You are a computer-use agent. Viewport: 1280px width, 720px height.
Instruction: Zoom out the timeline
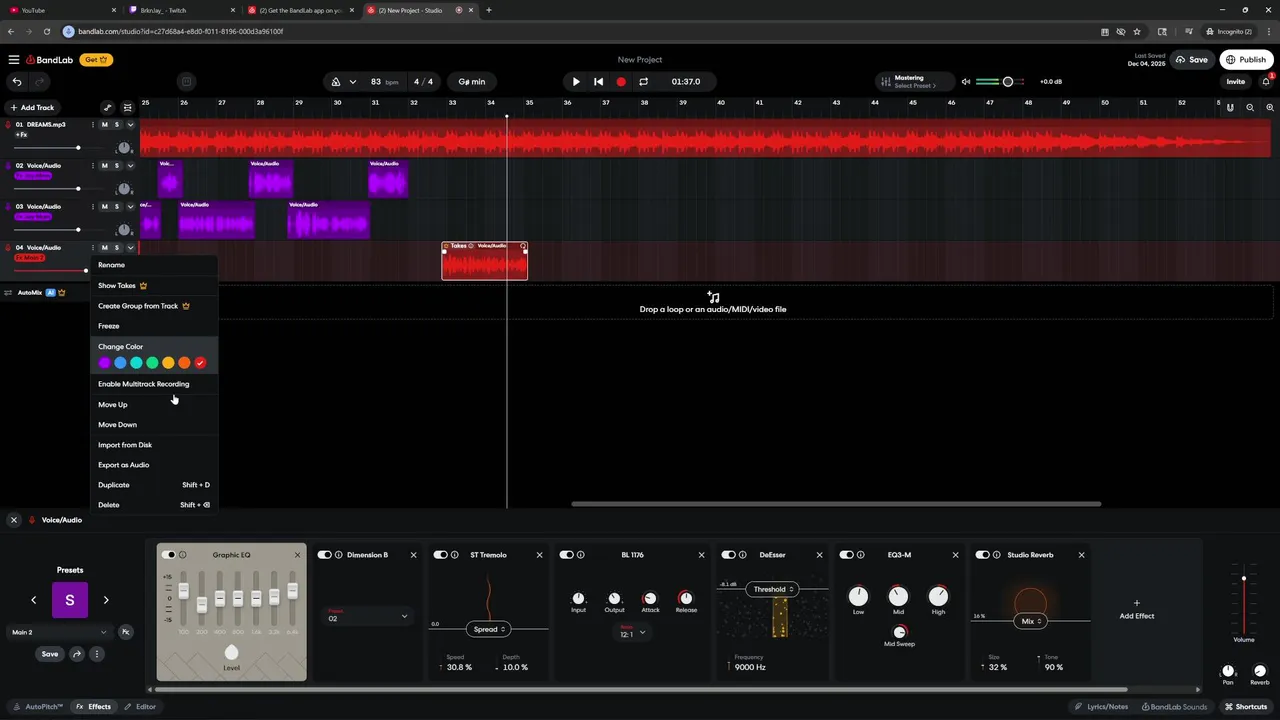[x=1250, y=107]
